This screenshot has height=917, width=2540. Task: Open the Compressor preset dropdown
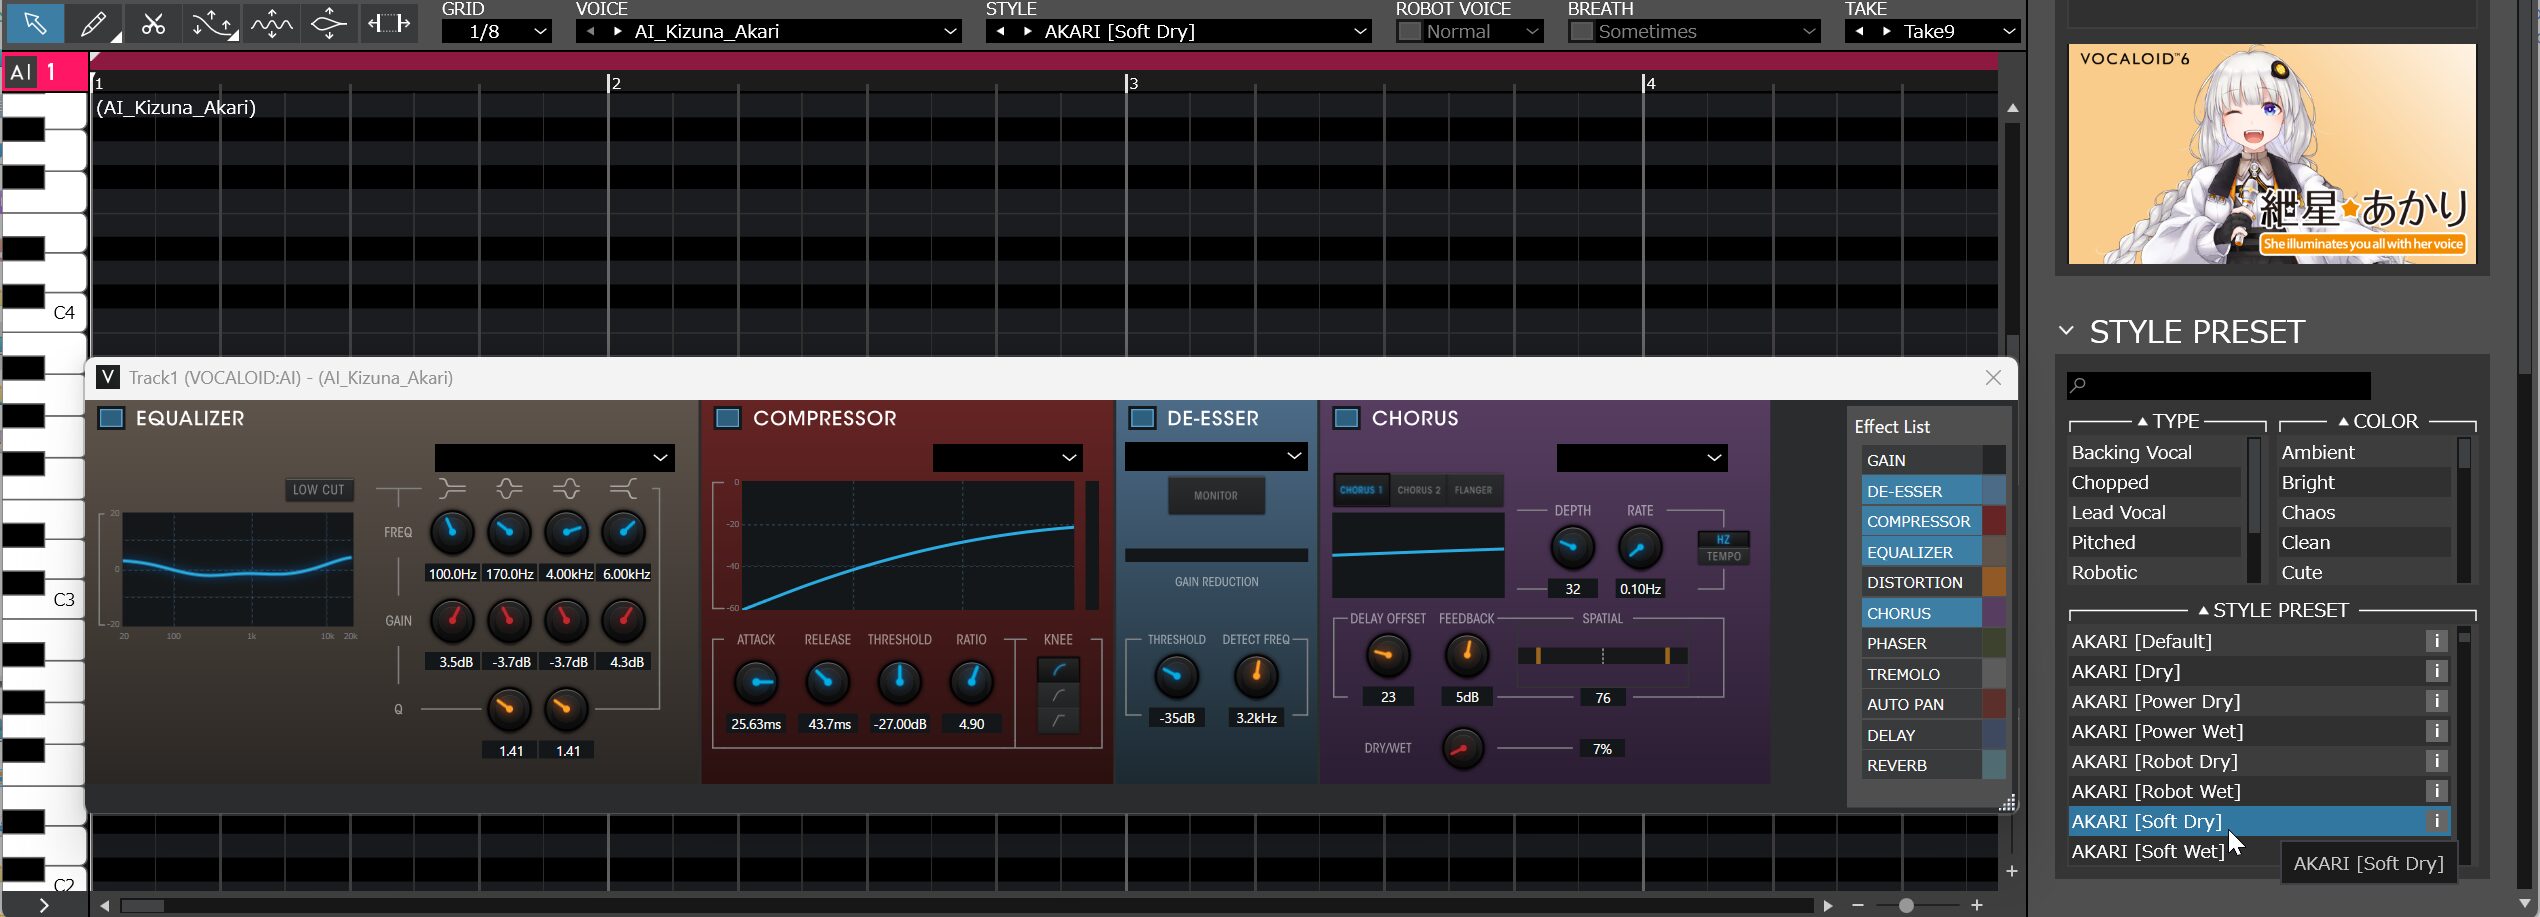(x=1007, y=457)
